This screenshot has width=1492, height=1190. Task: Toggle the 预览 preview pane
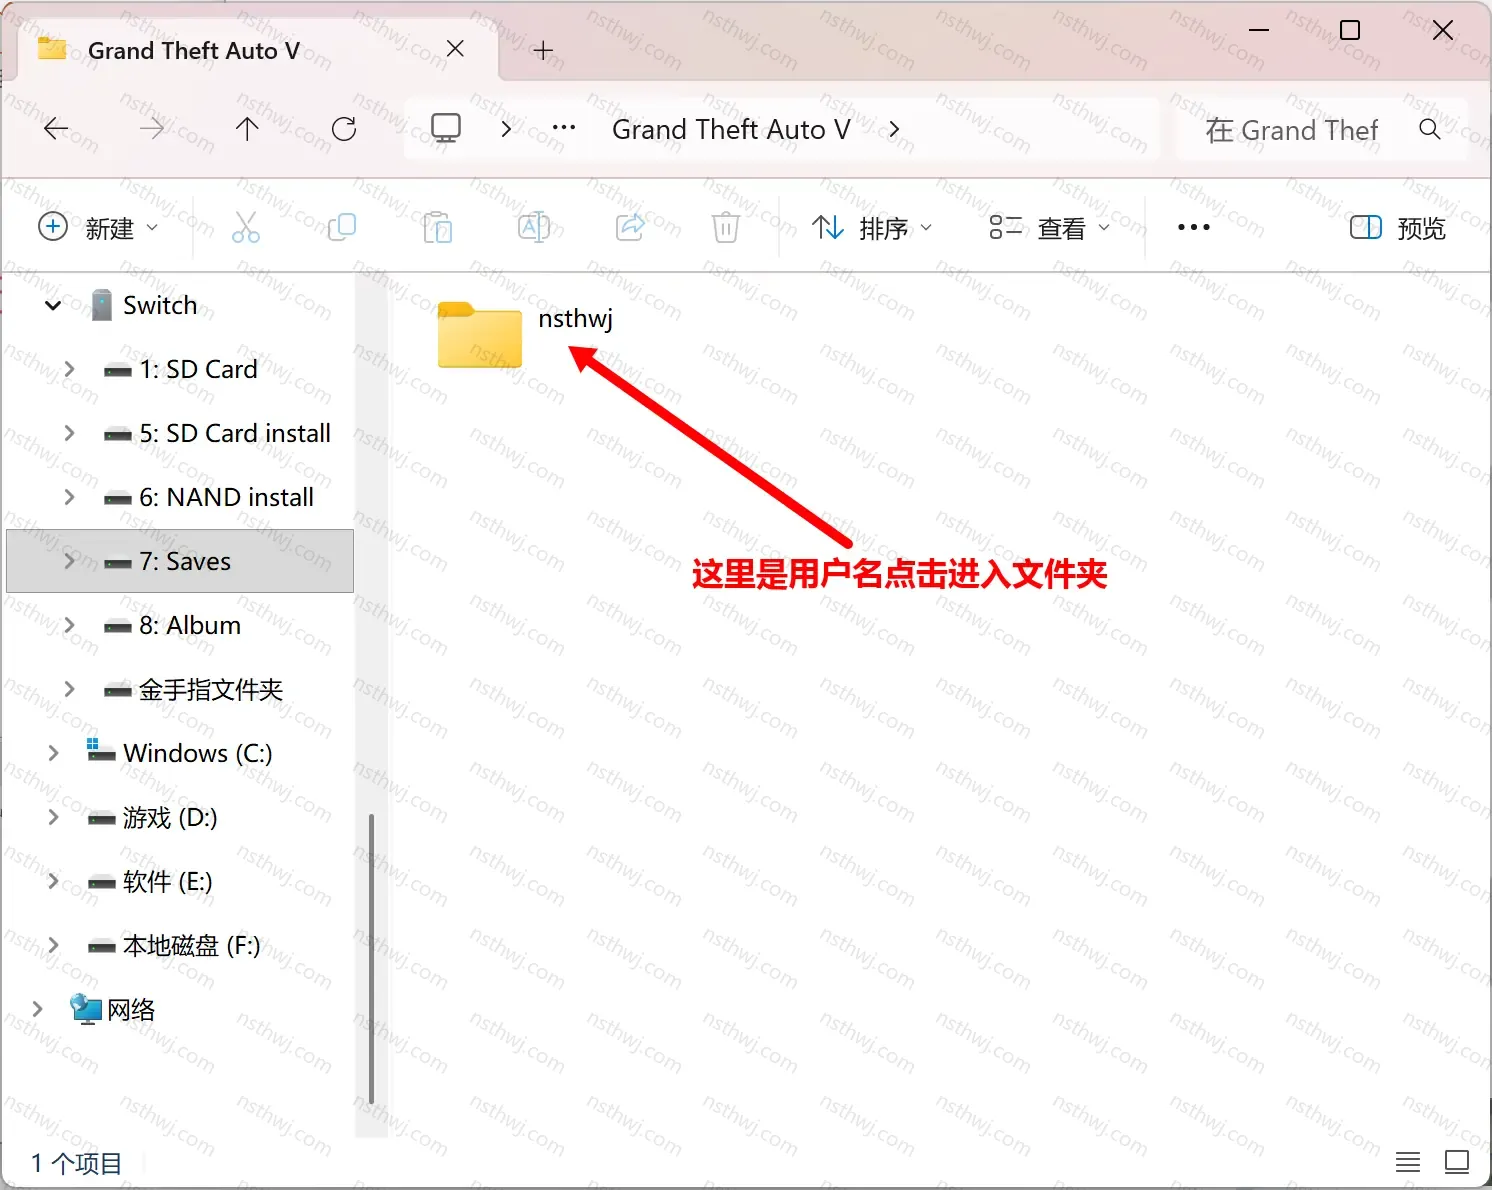[x=1397, y=228]
